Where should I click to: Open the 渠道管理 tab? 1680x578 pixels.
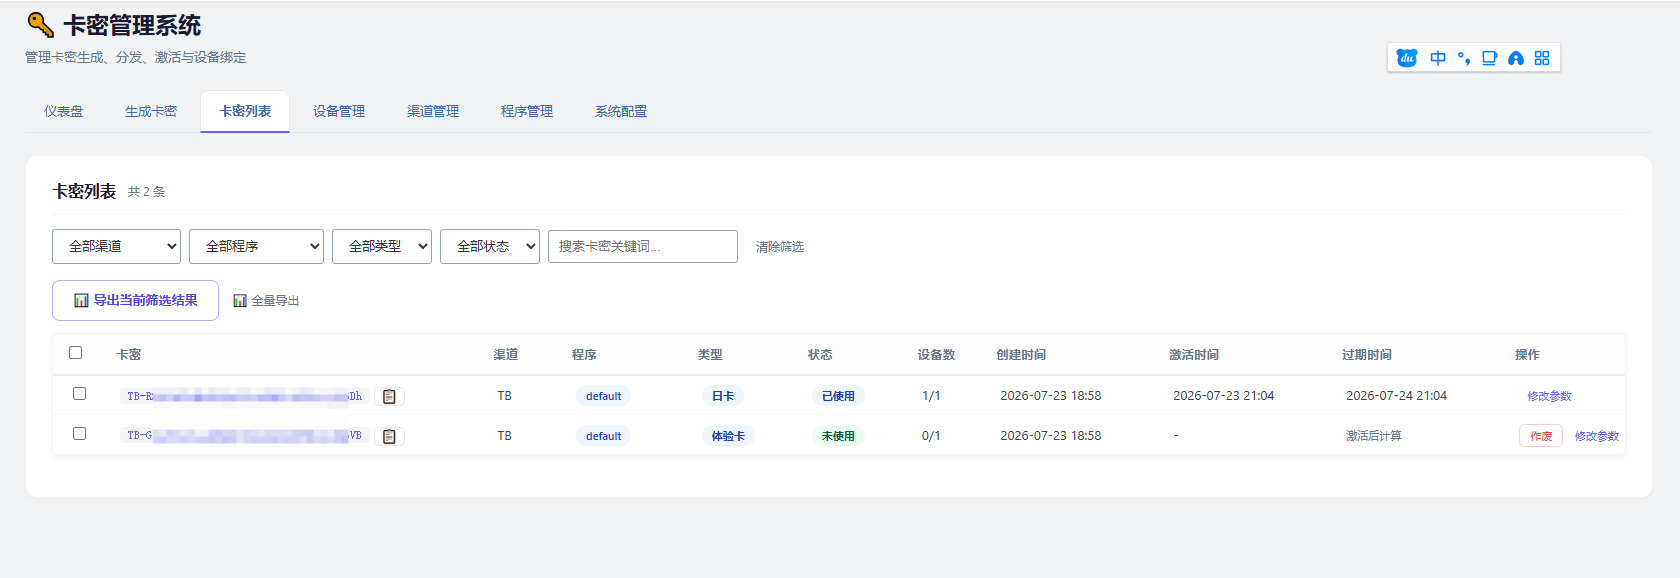point(433,111)
